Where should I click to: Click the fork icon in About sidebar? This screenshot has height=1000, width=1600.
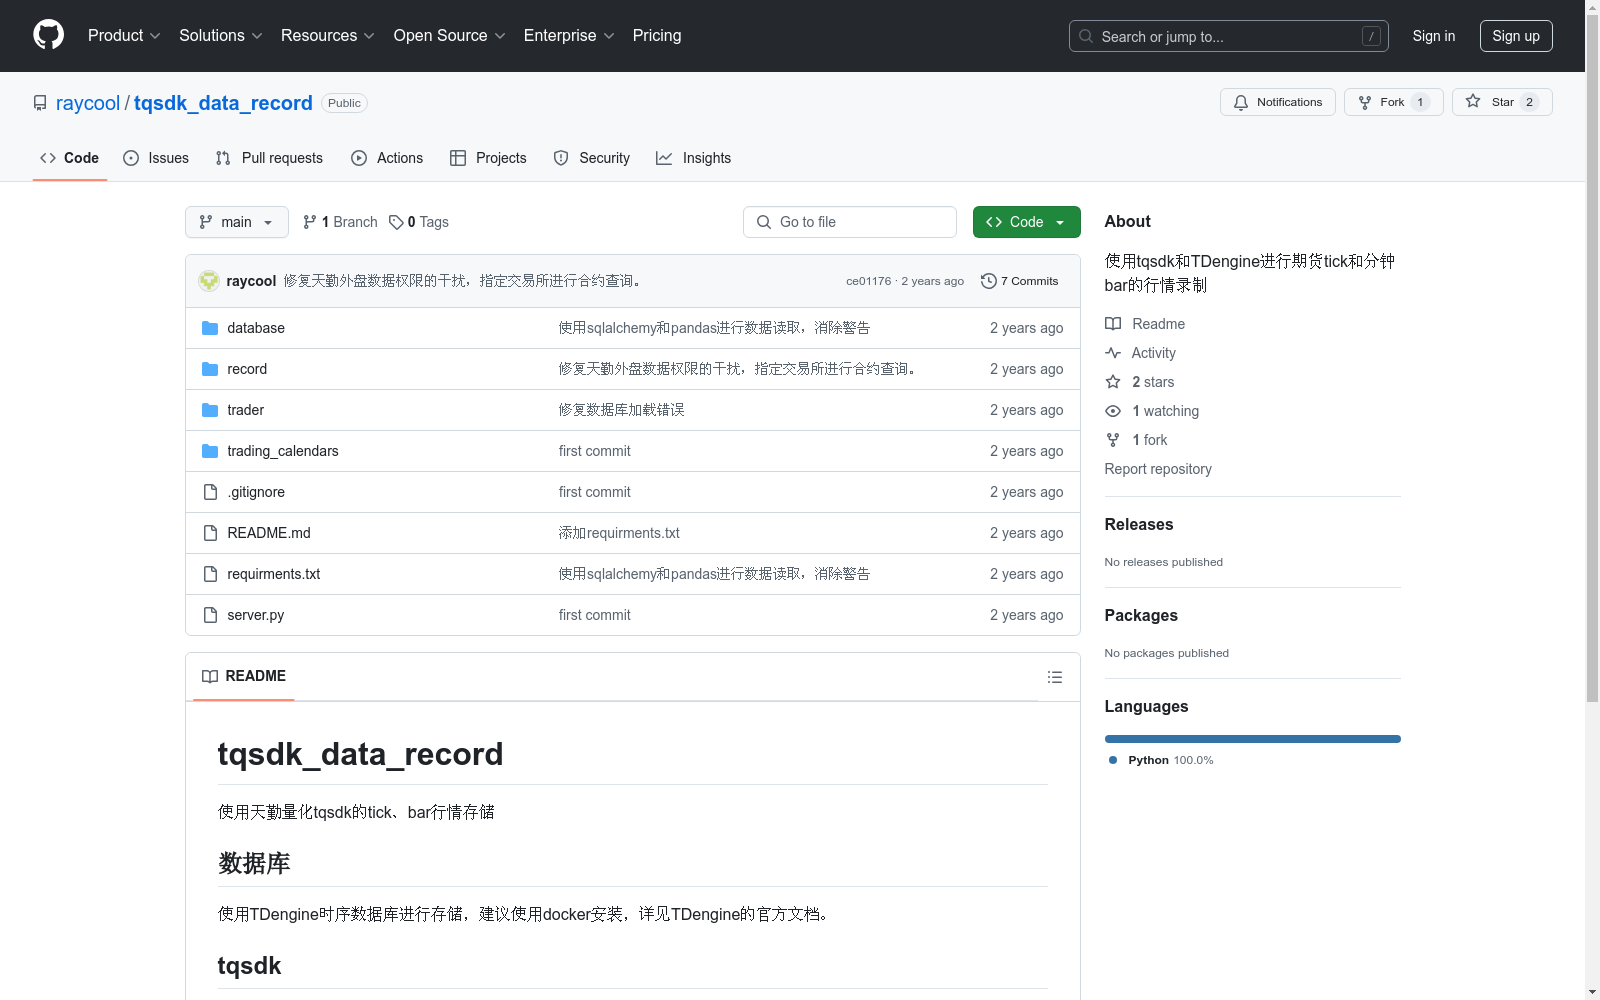pyautogui.click(x=1113, y=440)
